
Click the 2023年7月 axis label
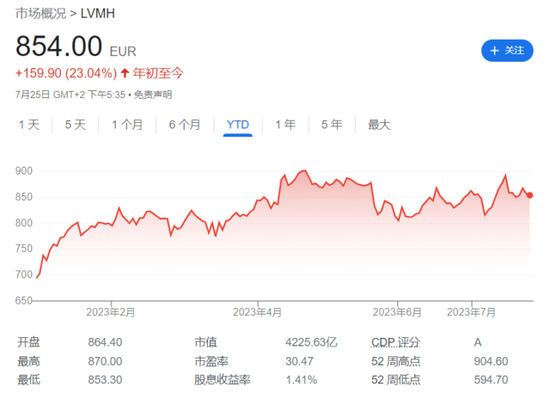click(x=471, y=312)
